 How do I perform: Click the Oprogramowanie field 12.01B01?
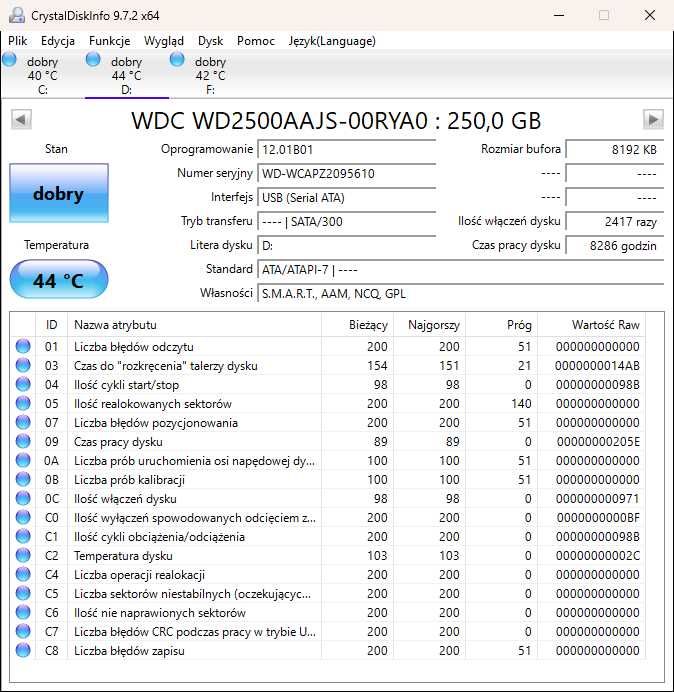coord(347,150)
